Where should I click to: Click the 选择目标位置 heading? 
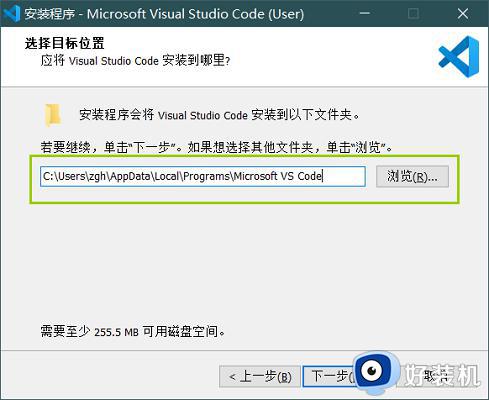[64, 43]
